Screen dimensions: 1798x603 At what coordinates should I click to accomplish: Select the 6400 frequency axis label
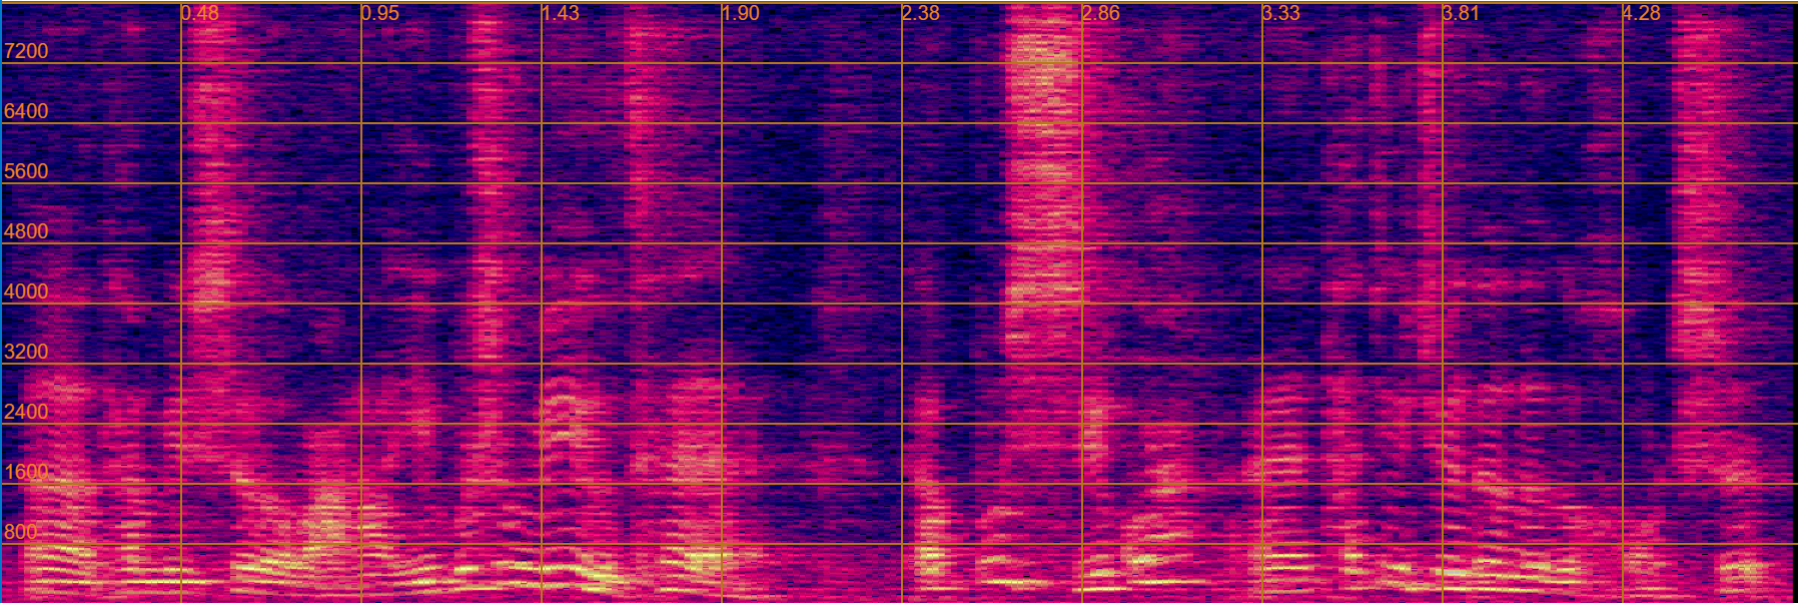coord(26,111)
